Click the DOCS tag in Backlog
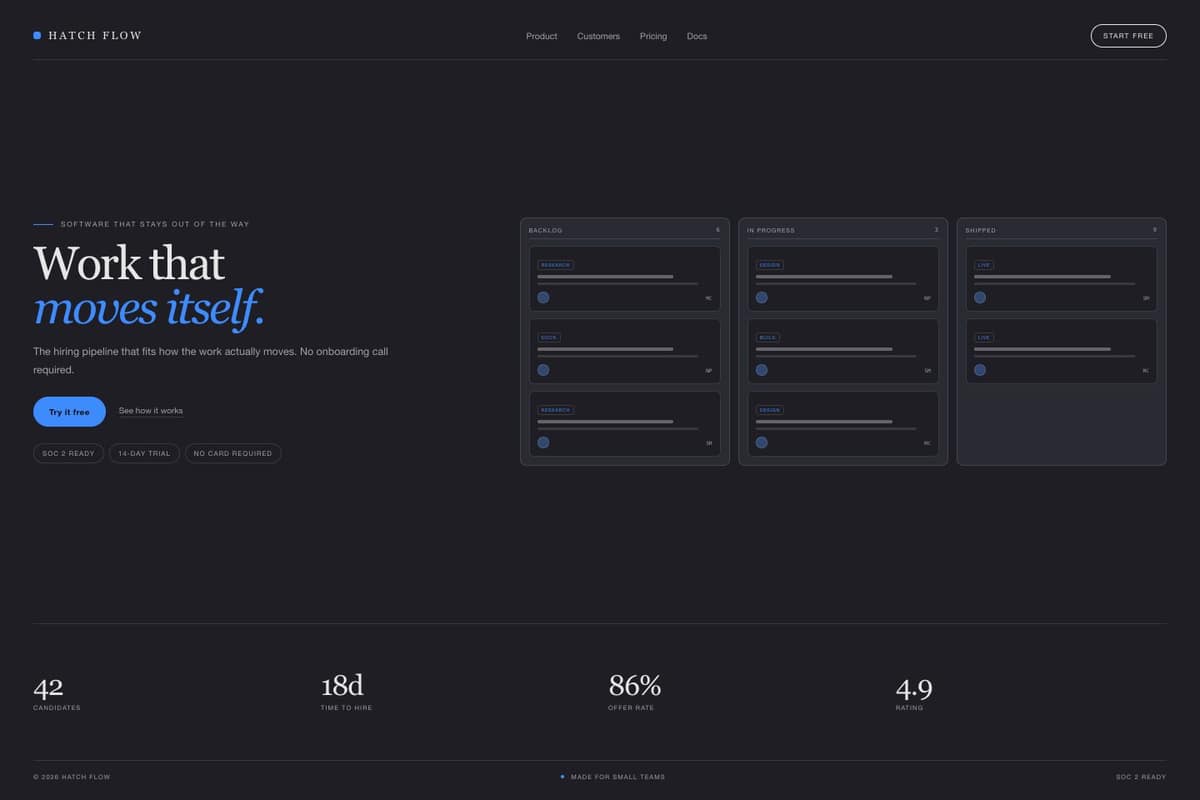1200x800 pixels. [x=549, y=337]
